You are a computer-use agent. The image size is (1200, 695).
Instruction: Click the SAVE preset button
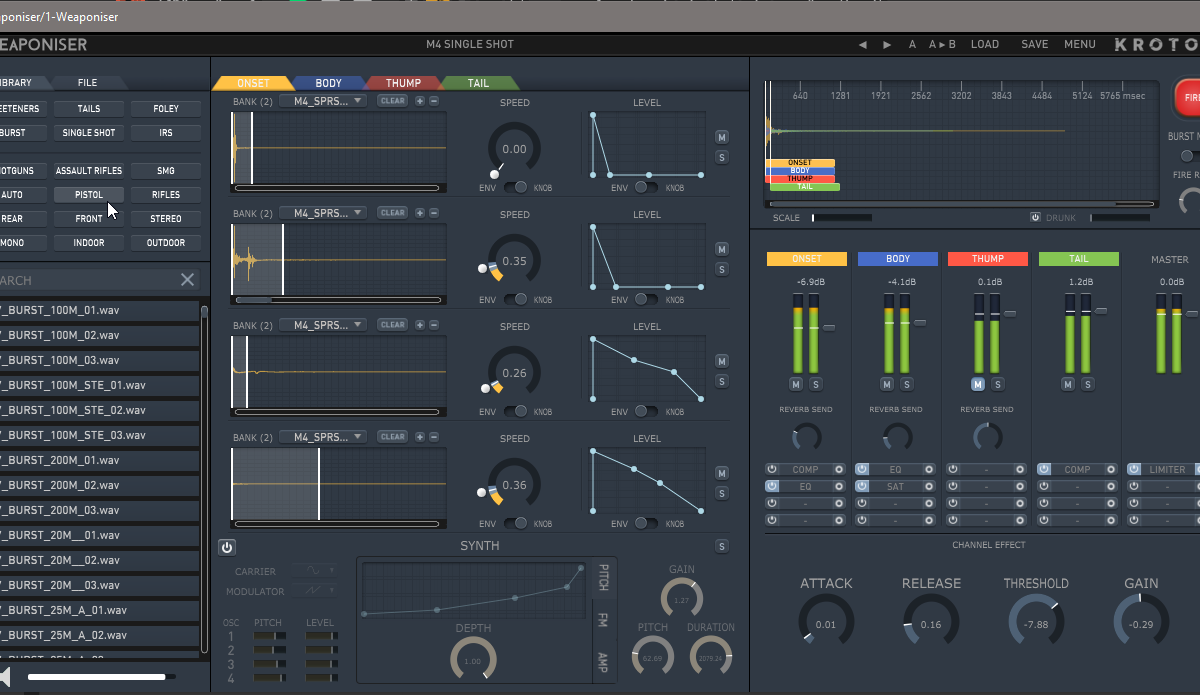(1034, 44)
